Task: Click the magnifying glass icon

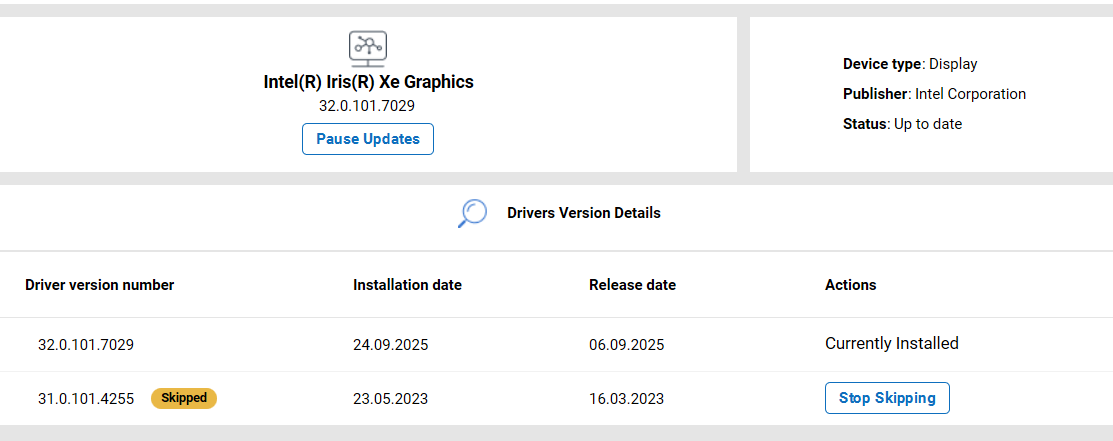Action: (472, 213)
